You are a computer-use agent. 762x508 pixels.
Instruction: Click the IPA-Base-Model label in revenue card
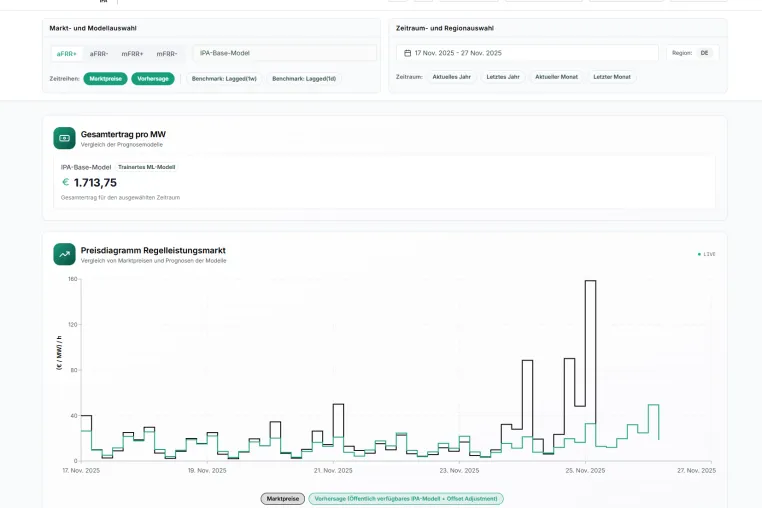point(86,167)
